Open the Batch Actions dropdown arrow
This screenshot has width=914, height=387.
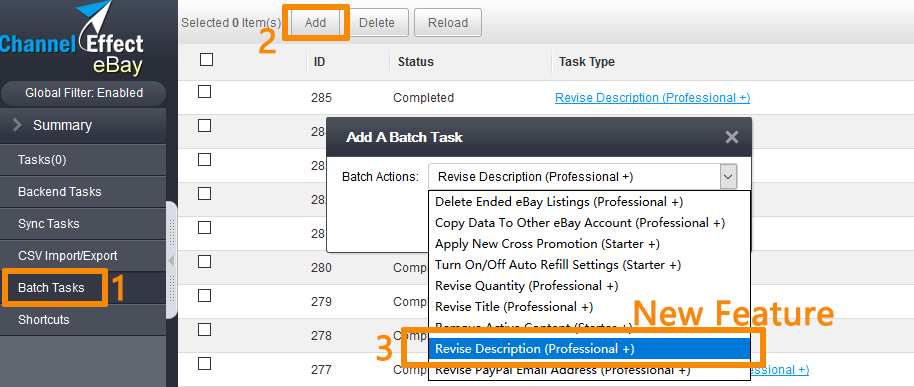(x=727, y=177)
